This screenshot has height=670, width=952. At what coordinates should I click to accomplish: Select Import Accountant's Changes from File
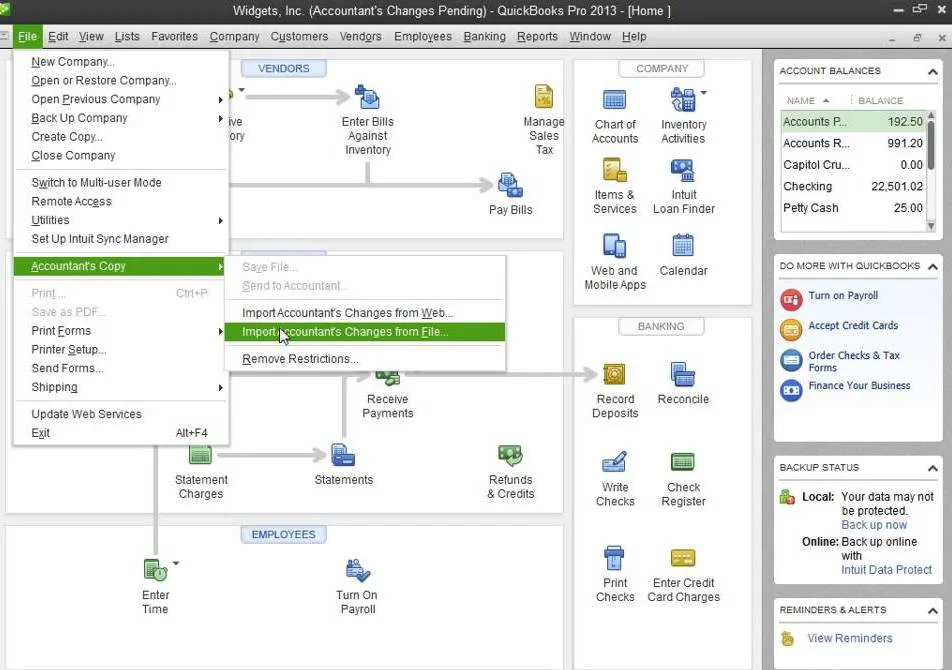[364, 332]
